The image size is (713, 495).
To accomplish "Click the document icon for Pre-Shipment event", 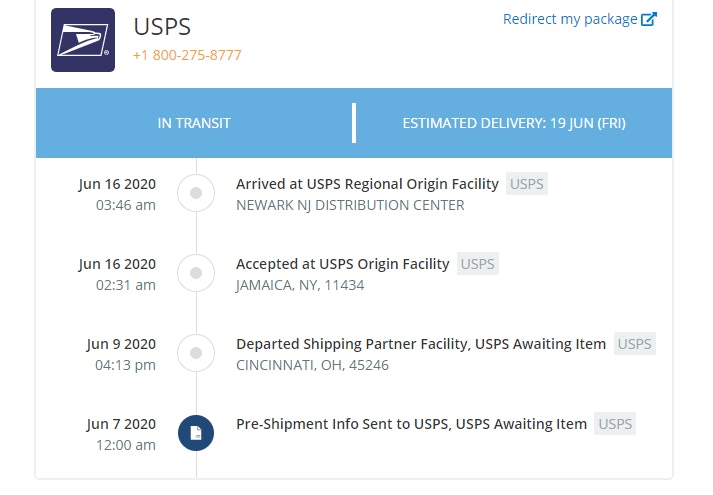I will pos(196,433).
